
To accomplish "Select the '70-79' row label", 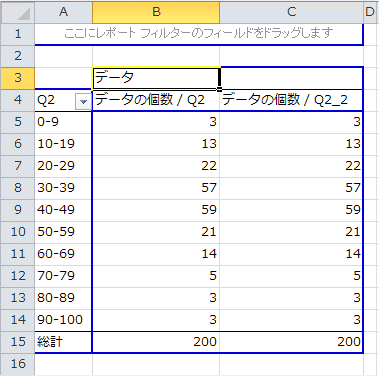I will (63, 276).
